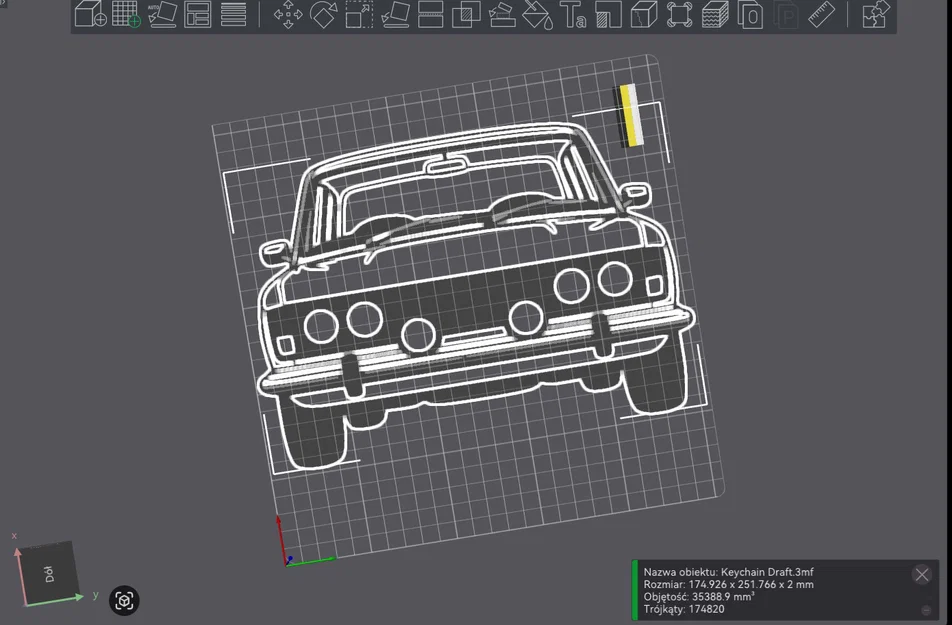Toggle the orbit view mode control
Screen dimensions: 952x625
tap(122, 600)
